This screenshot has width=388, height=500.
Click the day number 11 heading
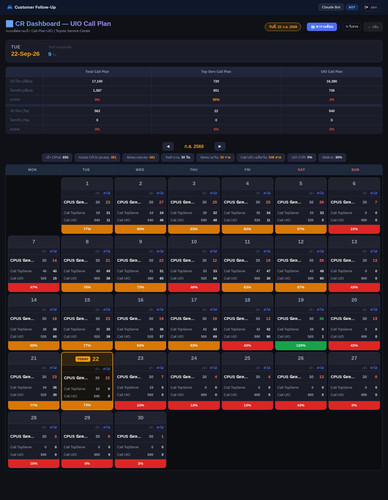pyautogui.click(x=247, y=242)
